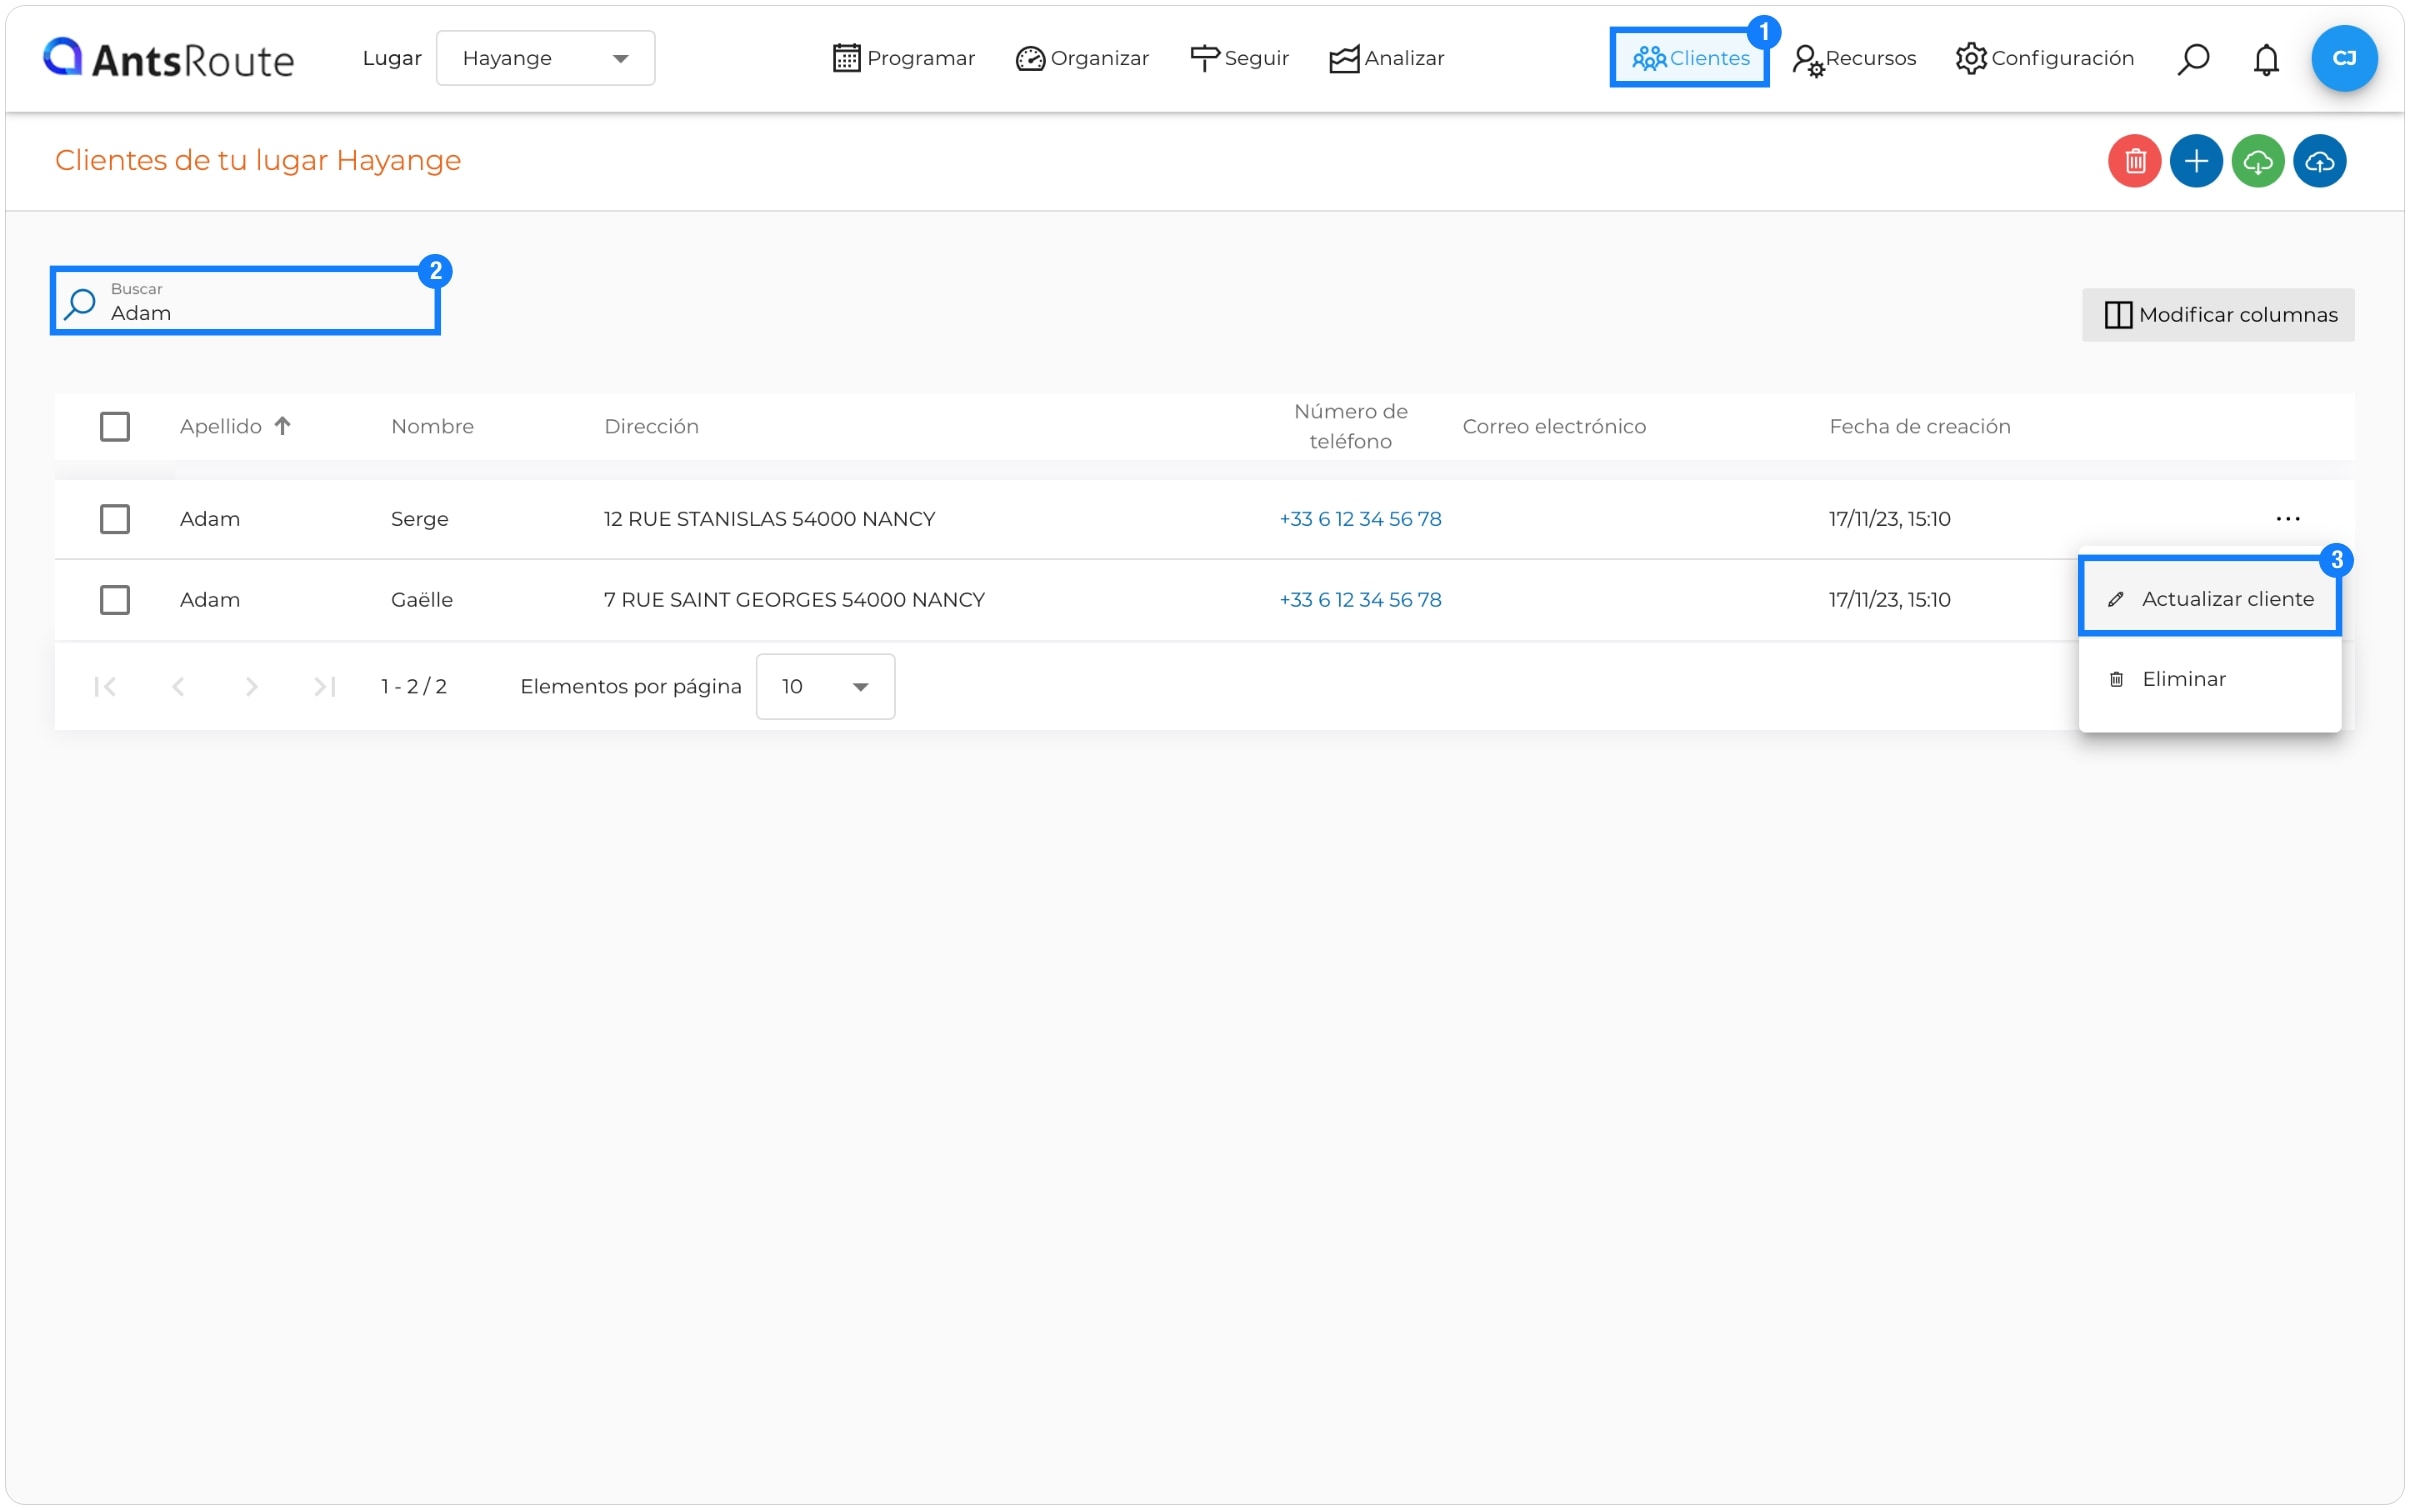The height and width of the screenshot is (1510, 2410).
Task: Click Serge Adam's phone number link
Action: point(1360,519)
